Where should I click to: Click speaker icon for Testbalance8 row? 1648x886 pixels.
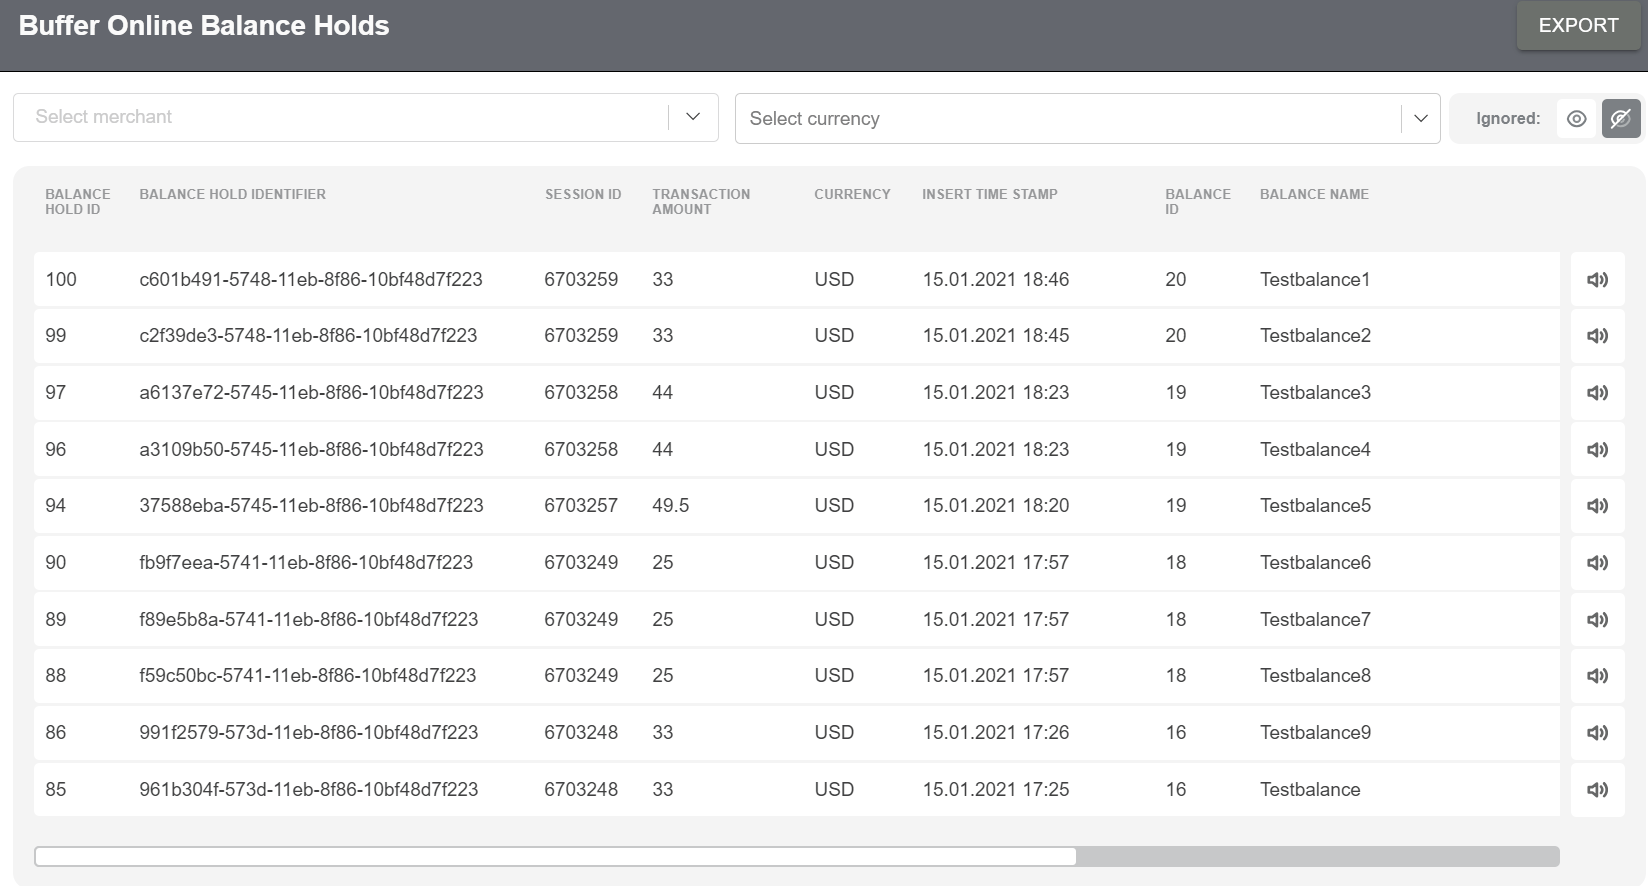coord(1597,676)
